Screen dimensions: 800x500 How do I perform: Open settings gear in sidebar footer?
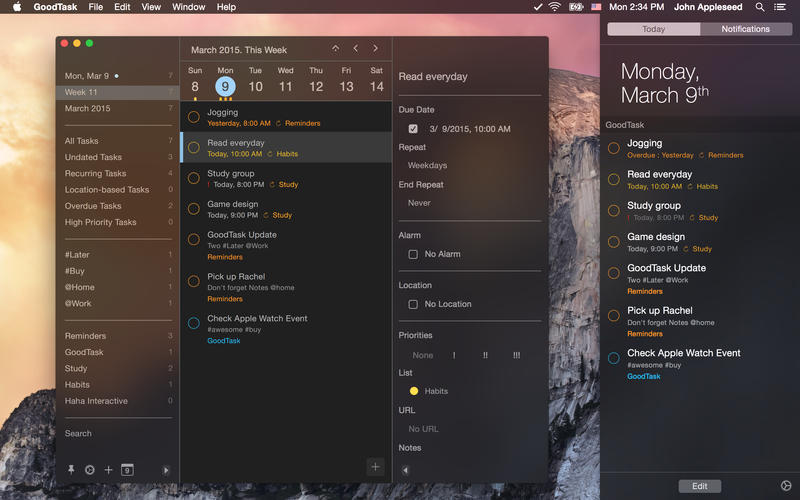click(x=90, y=470)
